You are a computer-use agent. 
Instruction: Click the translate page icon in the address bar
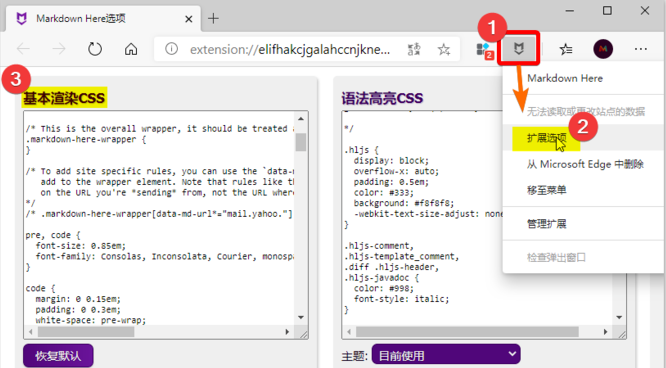[414, 50]
